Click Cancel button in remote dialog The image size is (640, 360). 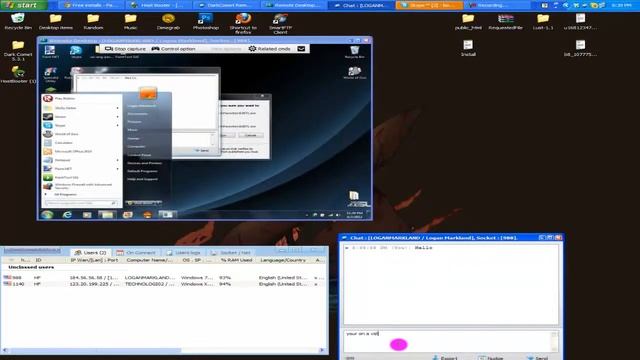coord(251,135)
